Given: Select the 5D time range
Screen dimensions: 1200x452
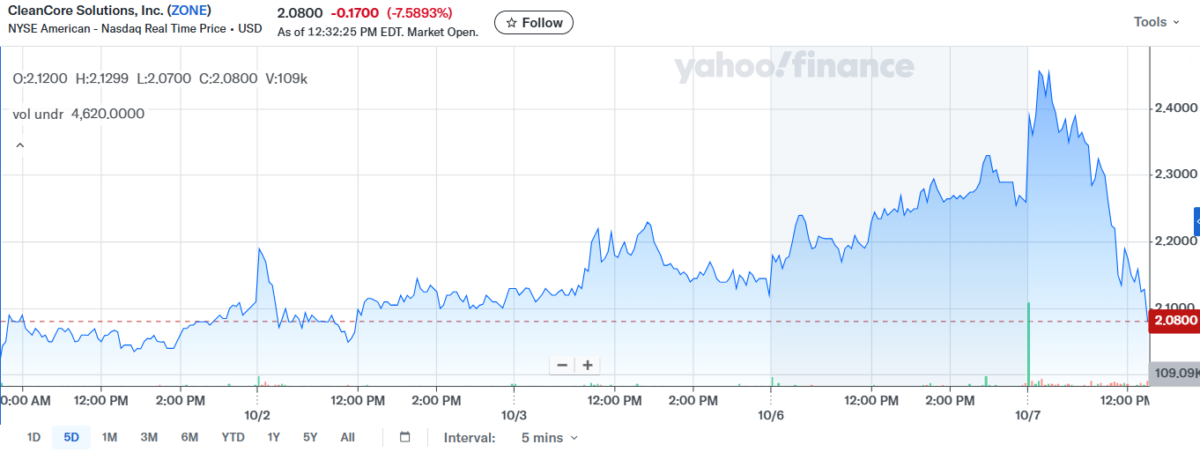Looking at the screenshot, I should (x=71, y=437).
